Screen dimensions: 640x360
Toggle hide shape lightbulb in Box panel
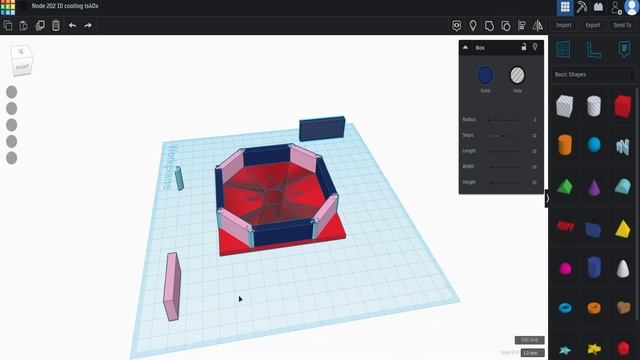tap(535, 47)
